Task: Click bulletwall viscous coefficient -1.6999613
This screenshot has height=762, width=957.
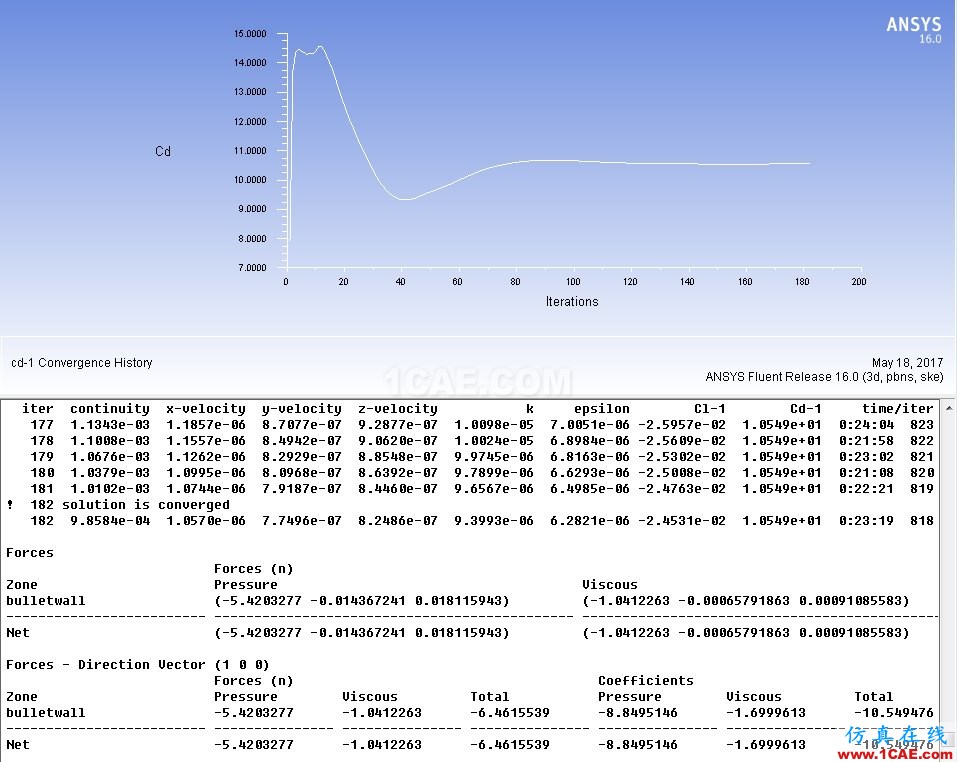Action: pos(766,713)
